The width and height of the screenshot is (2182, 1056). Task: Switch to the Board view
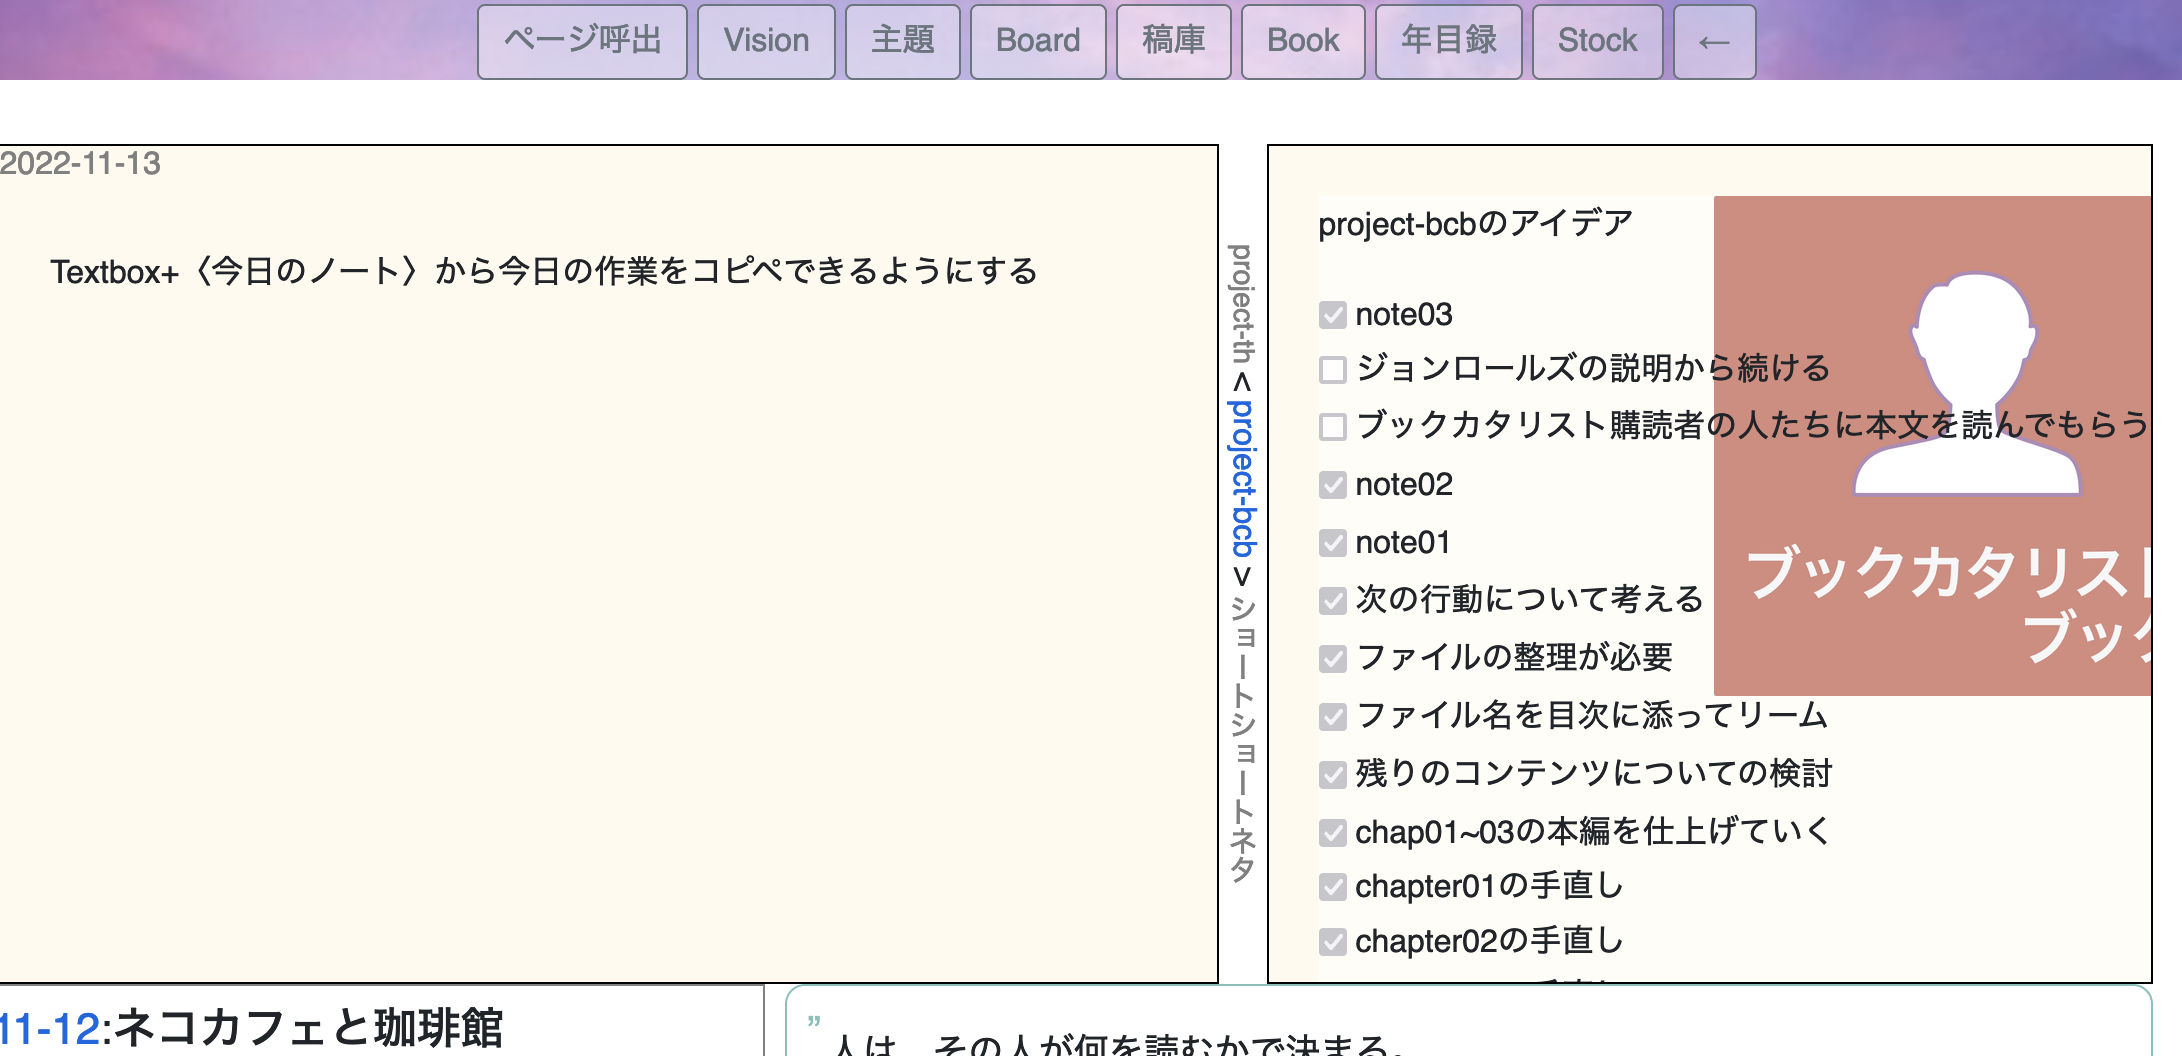1037,41
